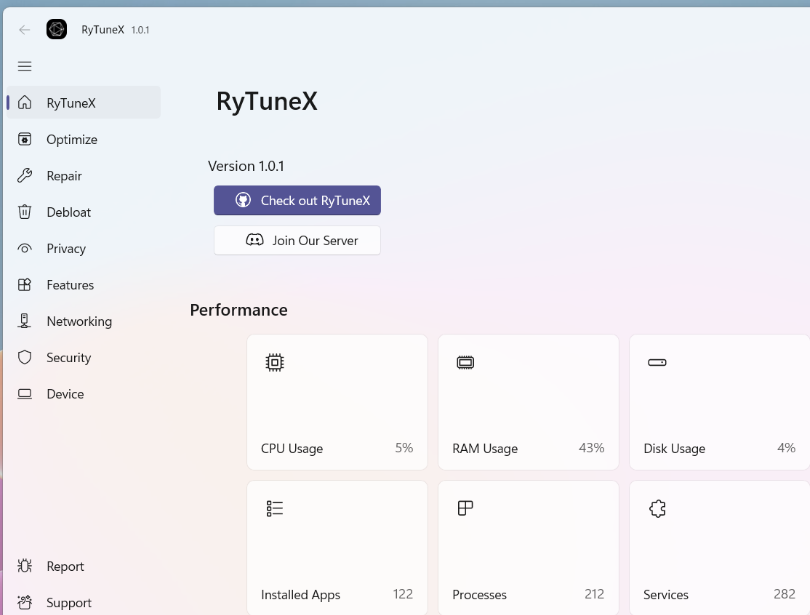The width and height of the screenshot is (810, 615).
Task: Open Support from the sidebar icon
Action: (24, 602)
